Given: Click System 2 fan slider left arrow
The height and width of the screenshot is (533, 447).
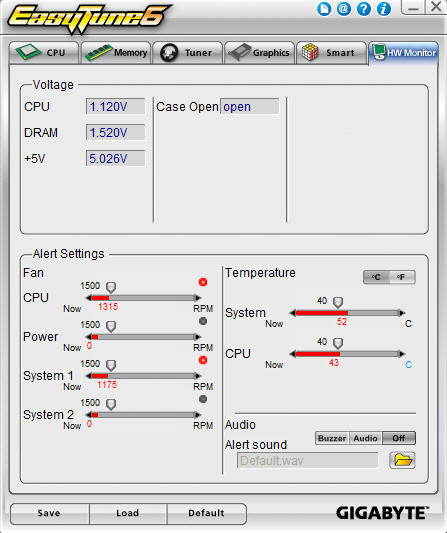Looking at the screenshot, I should tap(88, 415).
